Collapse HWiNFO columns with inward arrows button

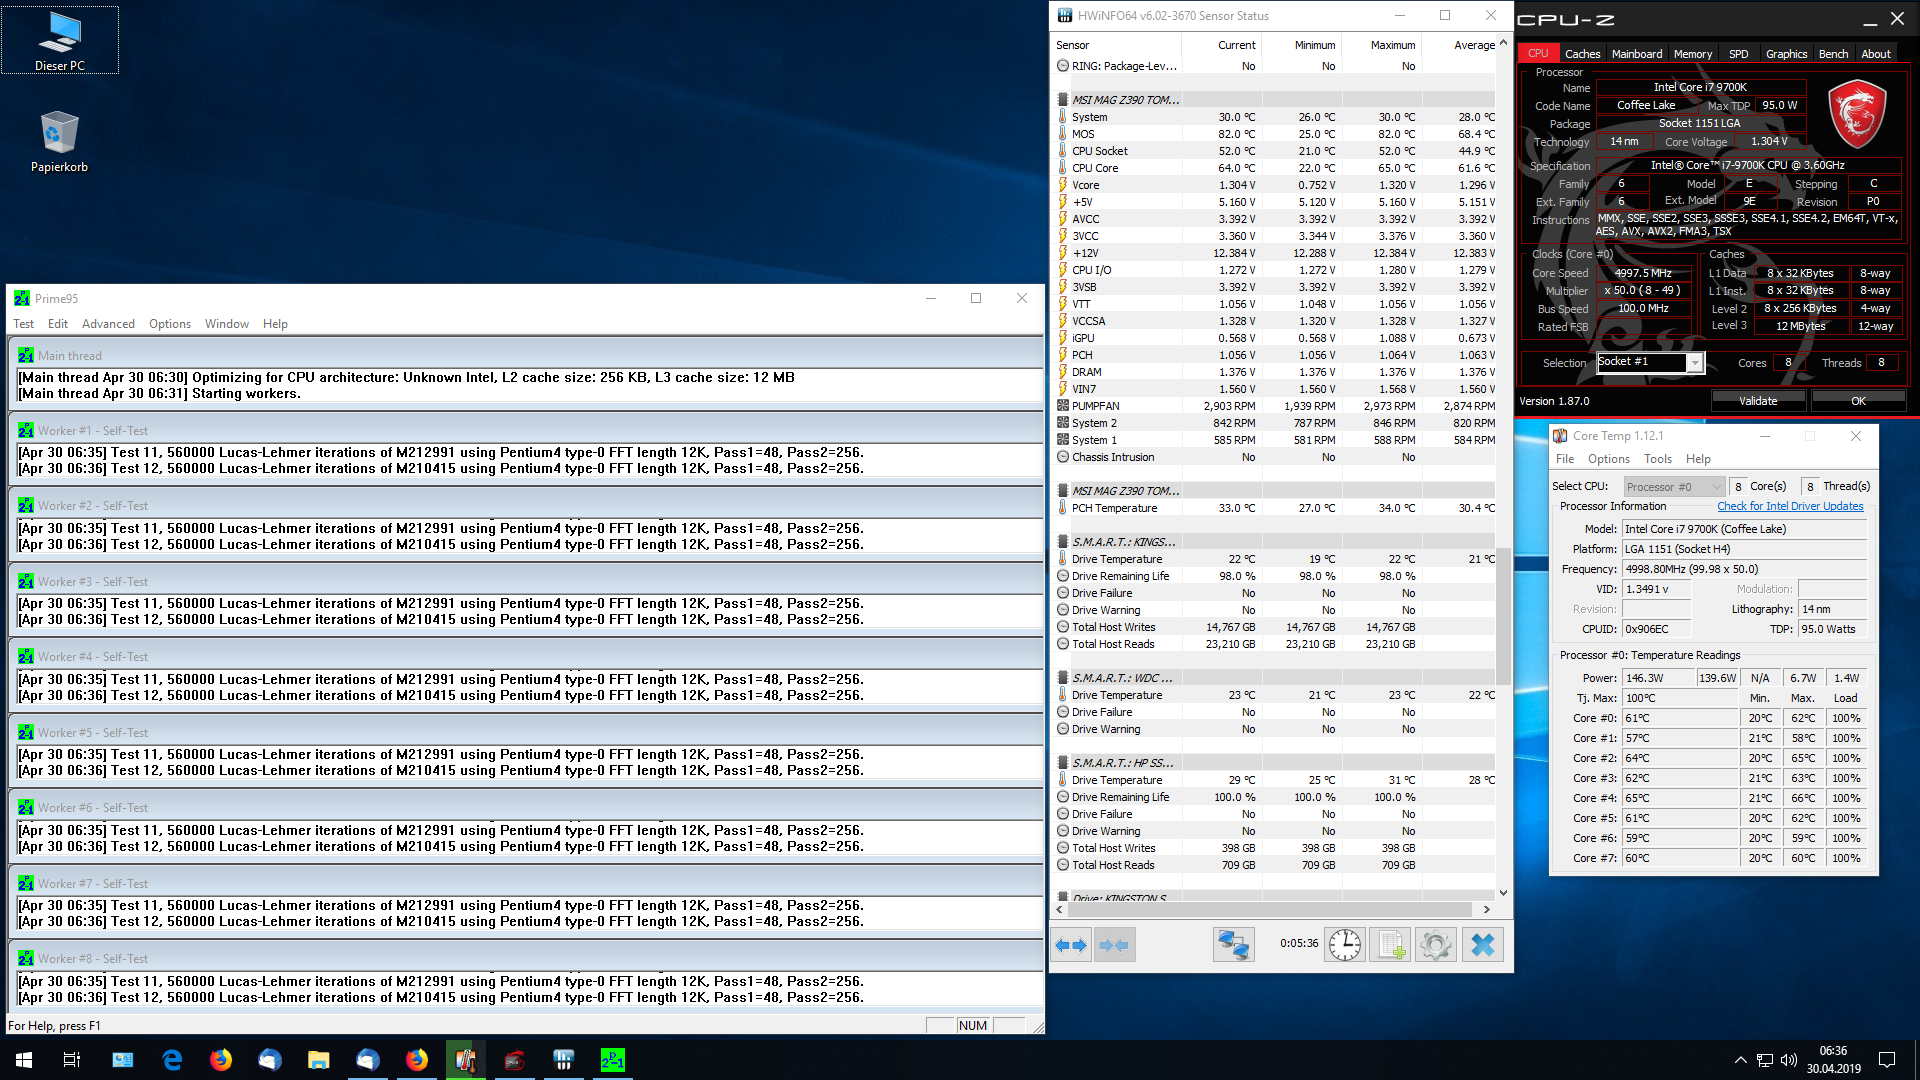[1114, 944]
